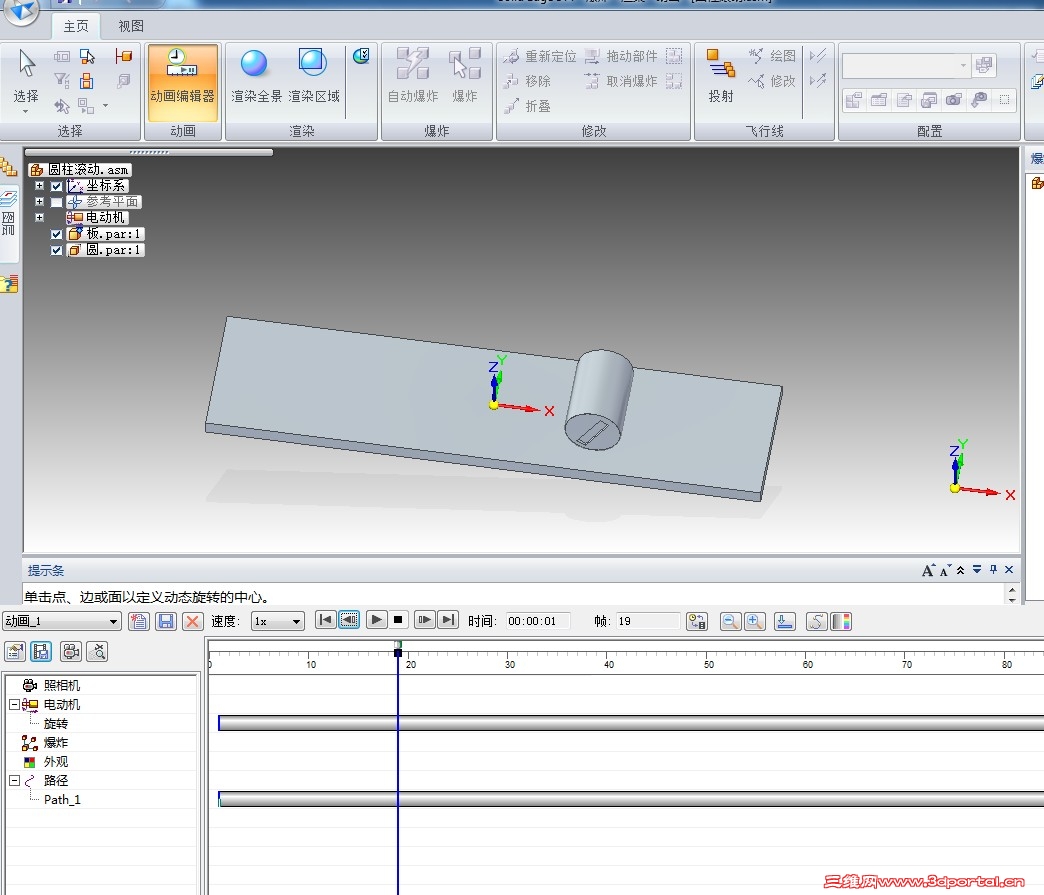Go to the animation start

pyautogui.click(x=326, y=620)
